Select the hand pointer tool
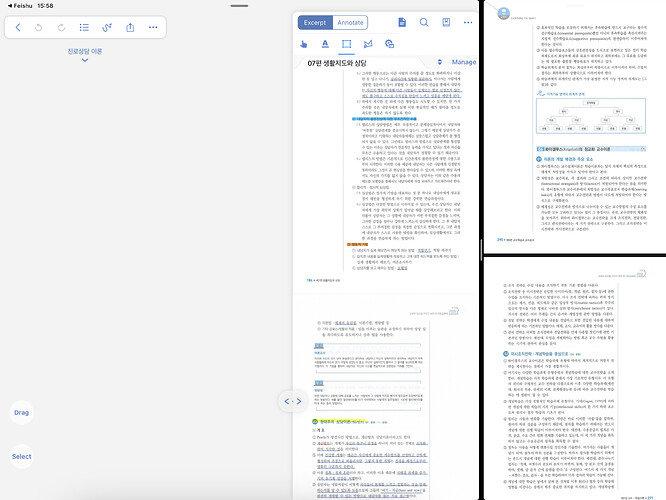Screen dimensions: 666x500 point(304,44)
